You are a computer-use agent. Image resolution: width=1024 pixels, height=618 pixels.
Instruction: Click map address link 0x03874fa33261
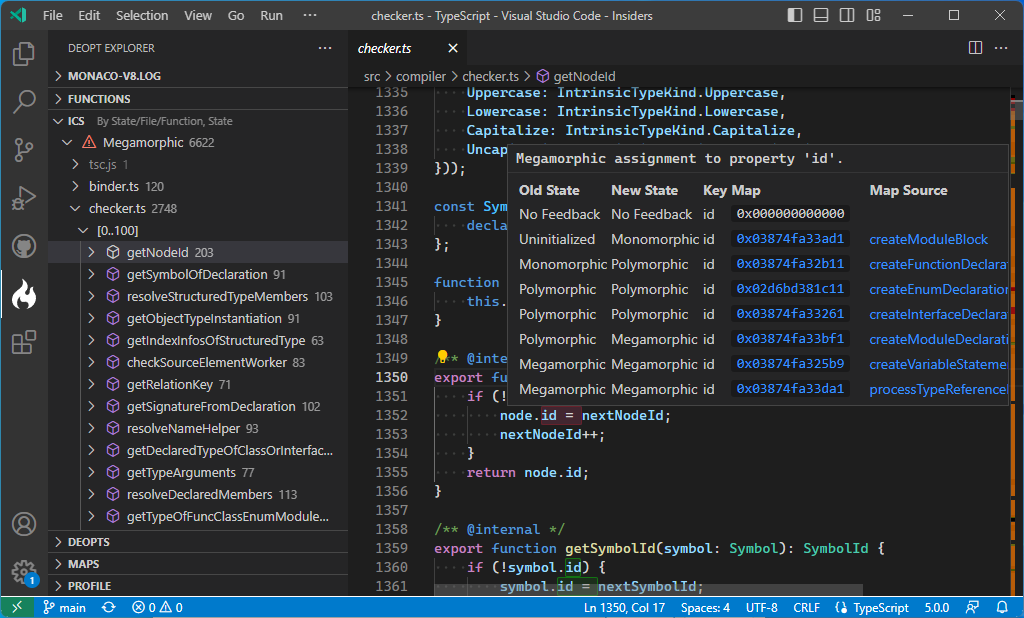[x=790, y=315]
